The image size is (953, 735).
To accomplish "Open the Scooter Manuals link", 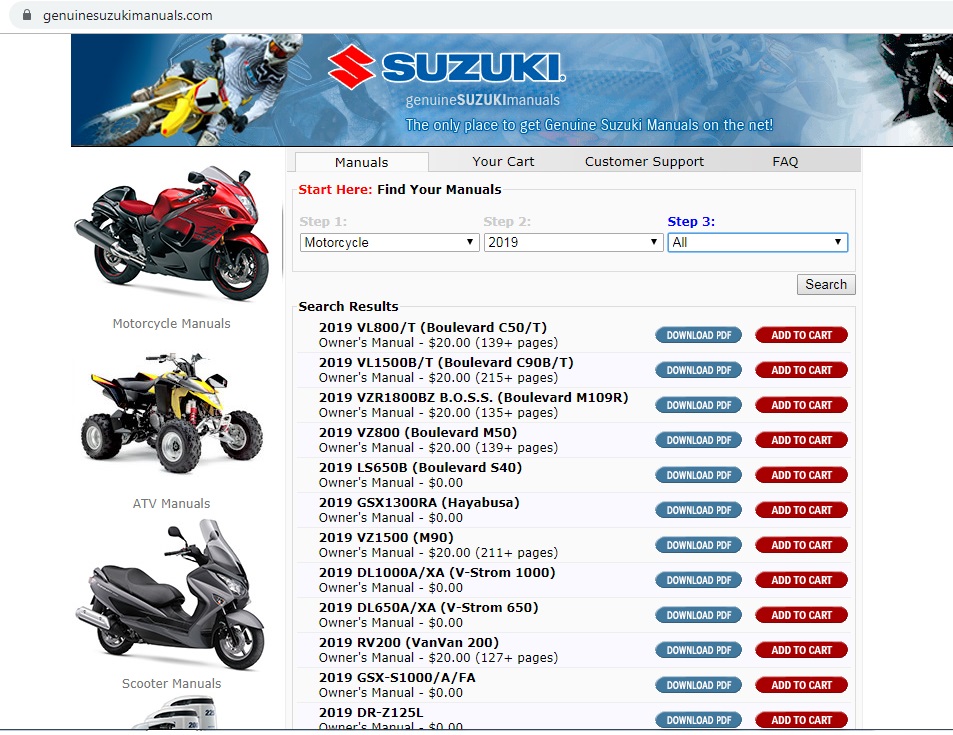I will coord(171,683).
